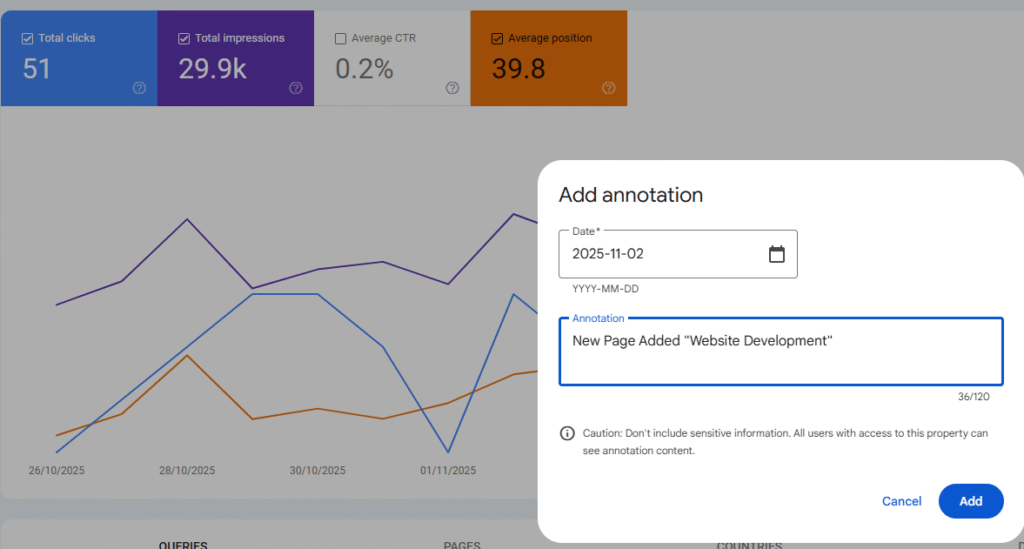Open the Pages tab
This screenshot has height=549, width=1024.
click(x=462, y=545)
